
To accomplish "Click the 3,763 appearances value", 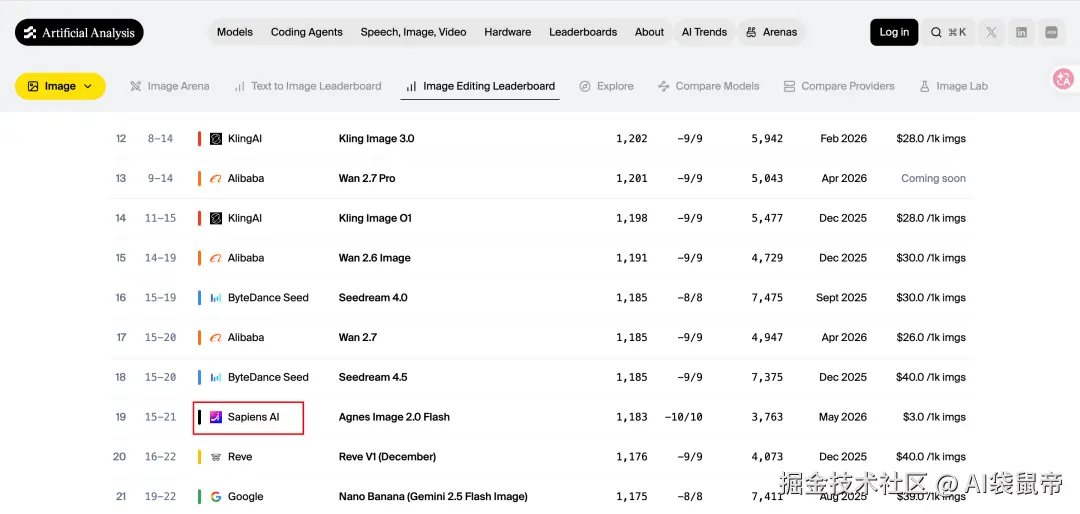I will tap(767, 417).
